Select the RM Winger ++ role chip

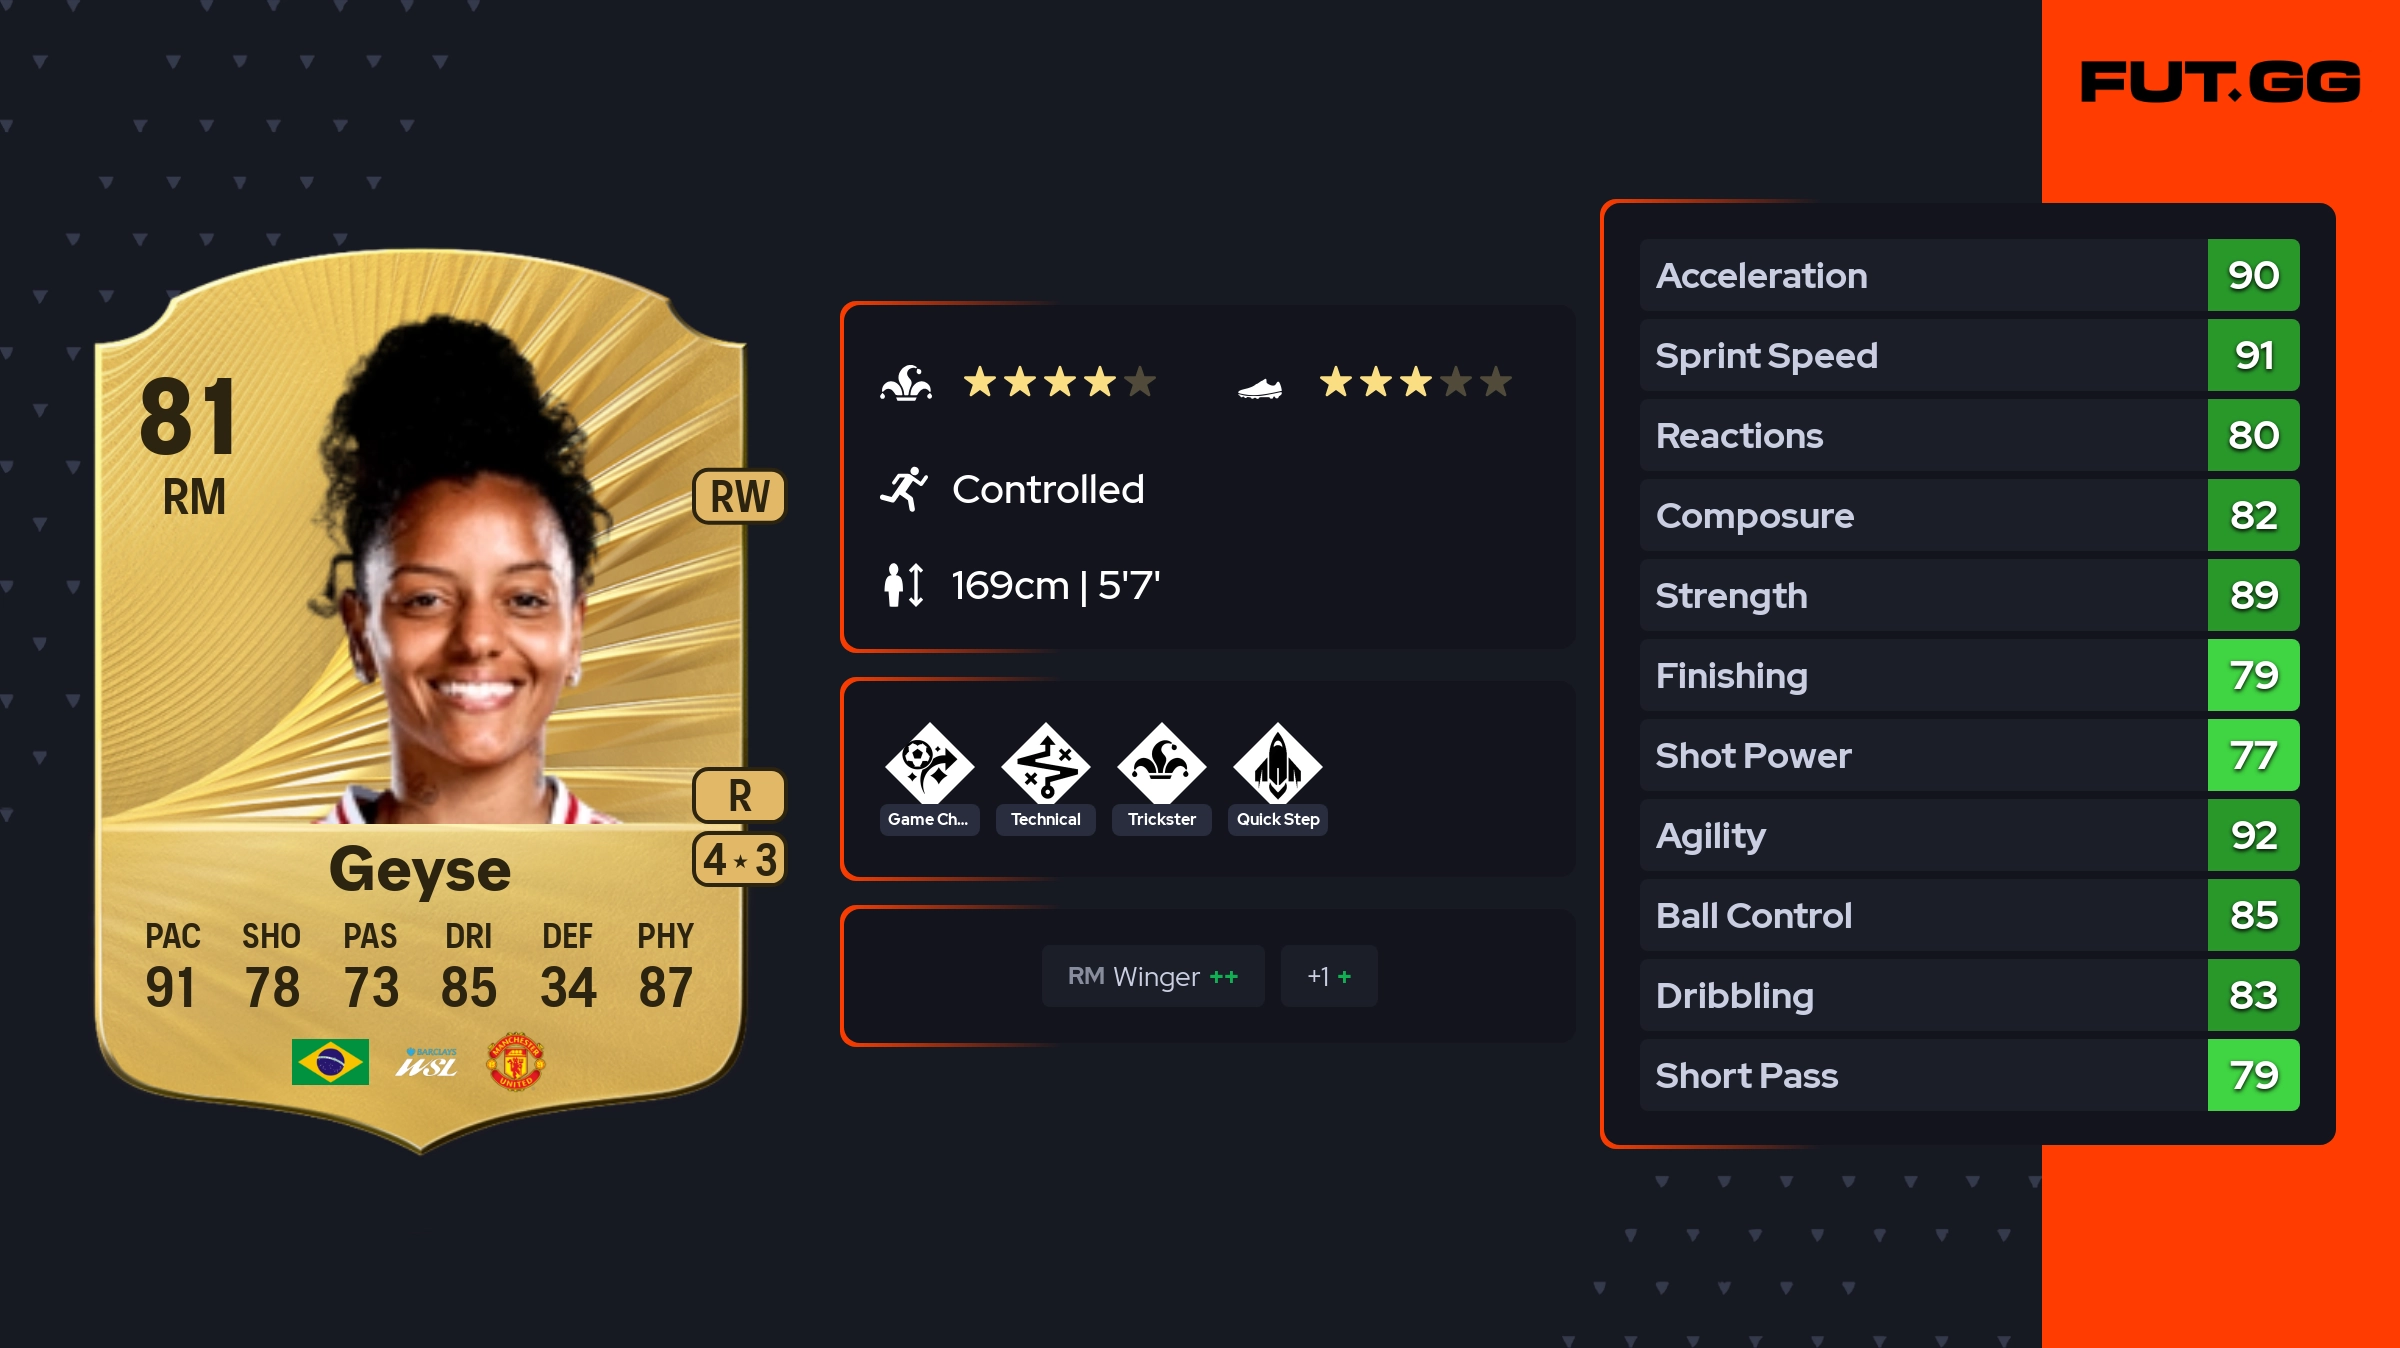click(x=1153, y=976)
